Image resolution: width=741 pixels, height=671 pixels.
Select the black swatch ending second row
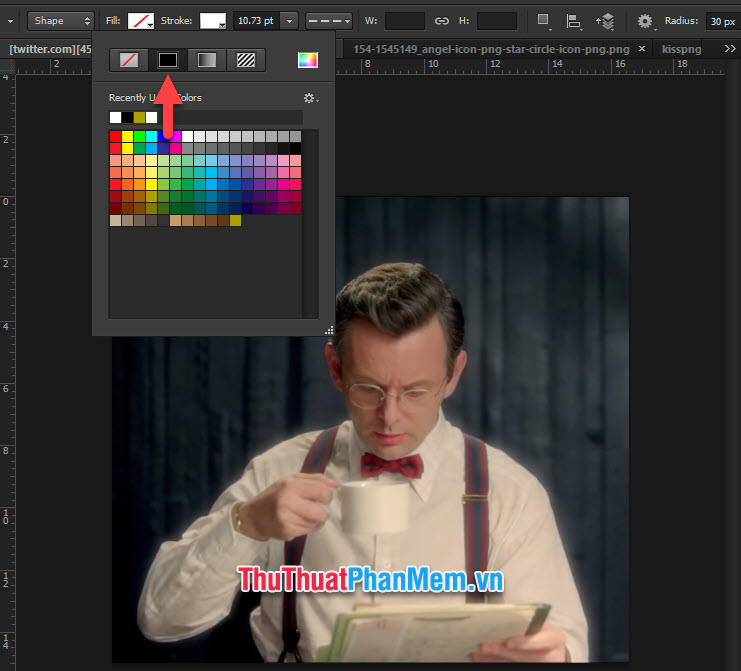pyautogui.click(x=295, y=148)
